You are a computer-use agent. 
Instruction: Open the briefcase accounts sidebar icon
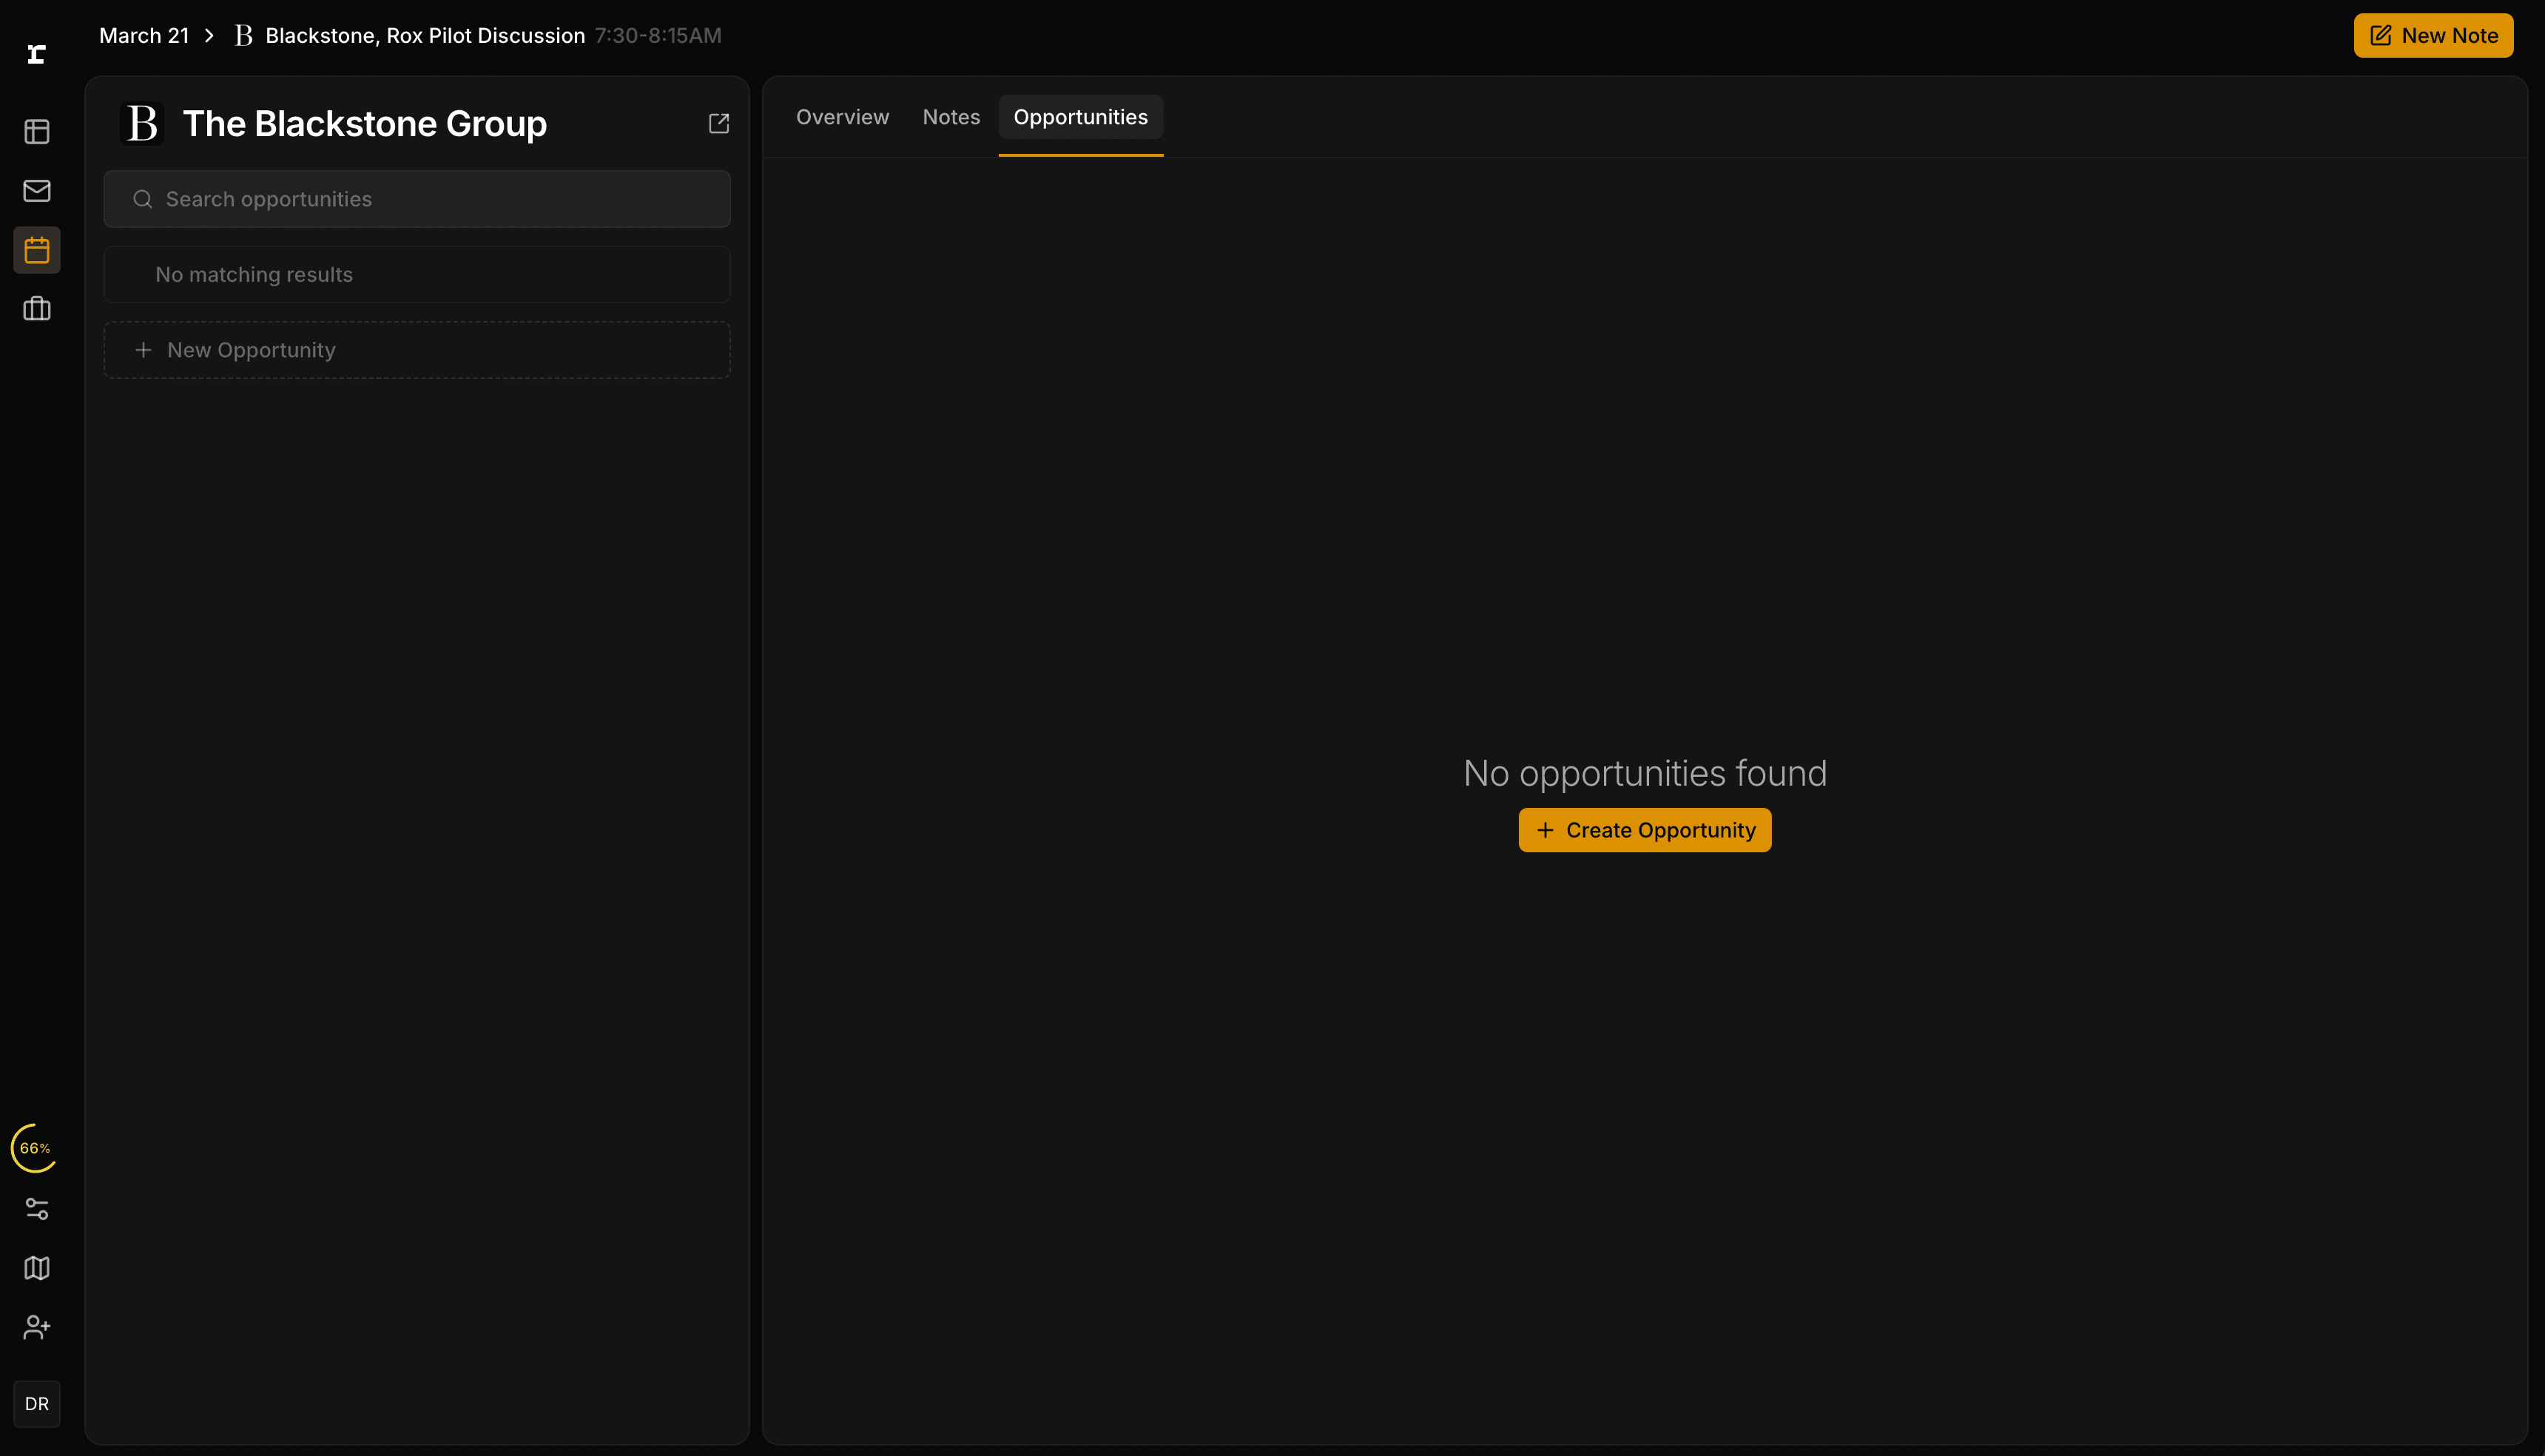(37, 309)
